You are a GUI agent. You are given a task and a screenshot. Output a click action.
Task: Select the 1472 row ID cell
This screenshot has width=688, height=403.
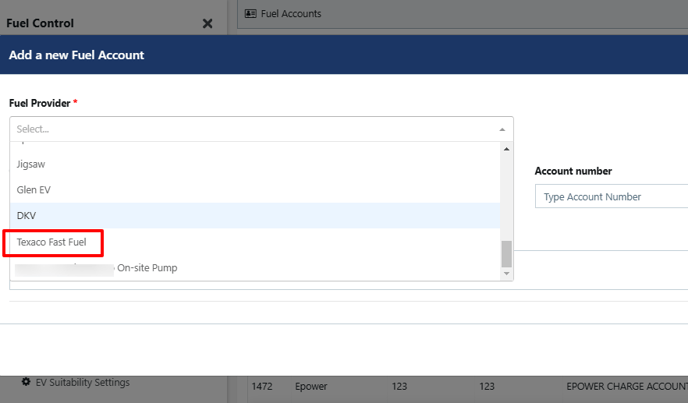click(262, 386)
